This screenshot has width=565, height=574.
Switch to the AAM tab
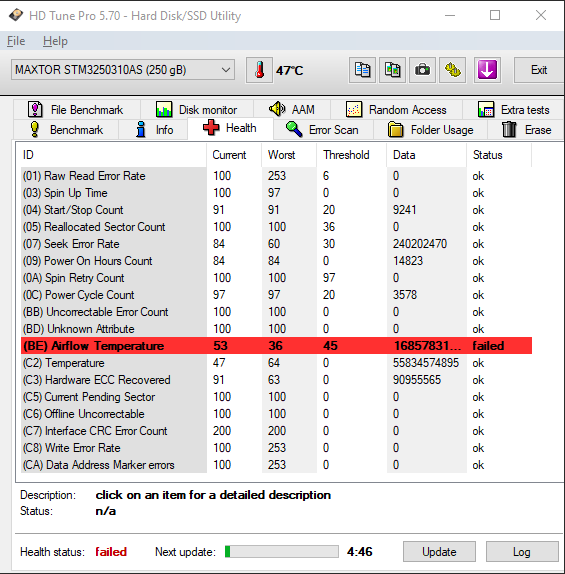[x=292, y=109]
